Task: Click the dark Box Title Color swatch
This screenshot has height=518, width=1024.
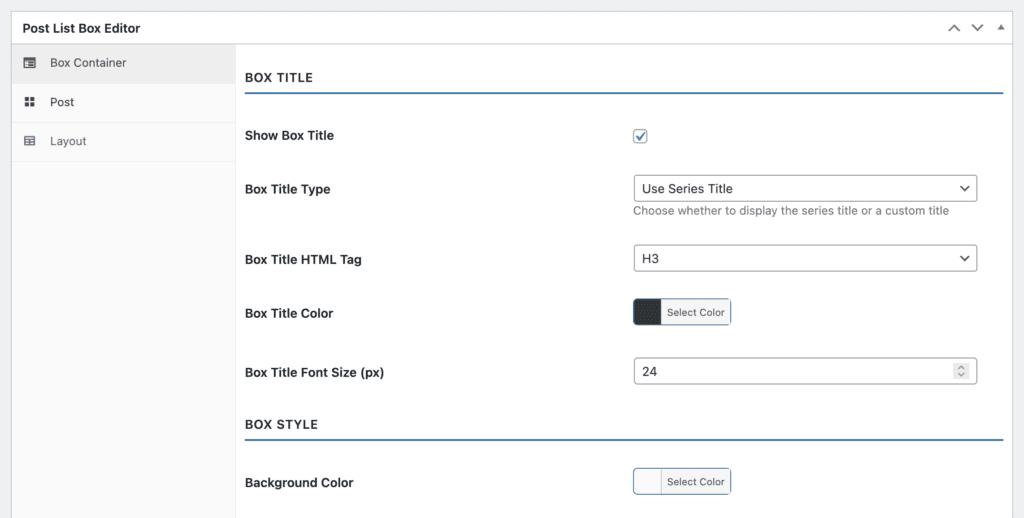Action: 647,312
